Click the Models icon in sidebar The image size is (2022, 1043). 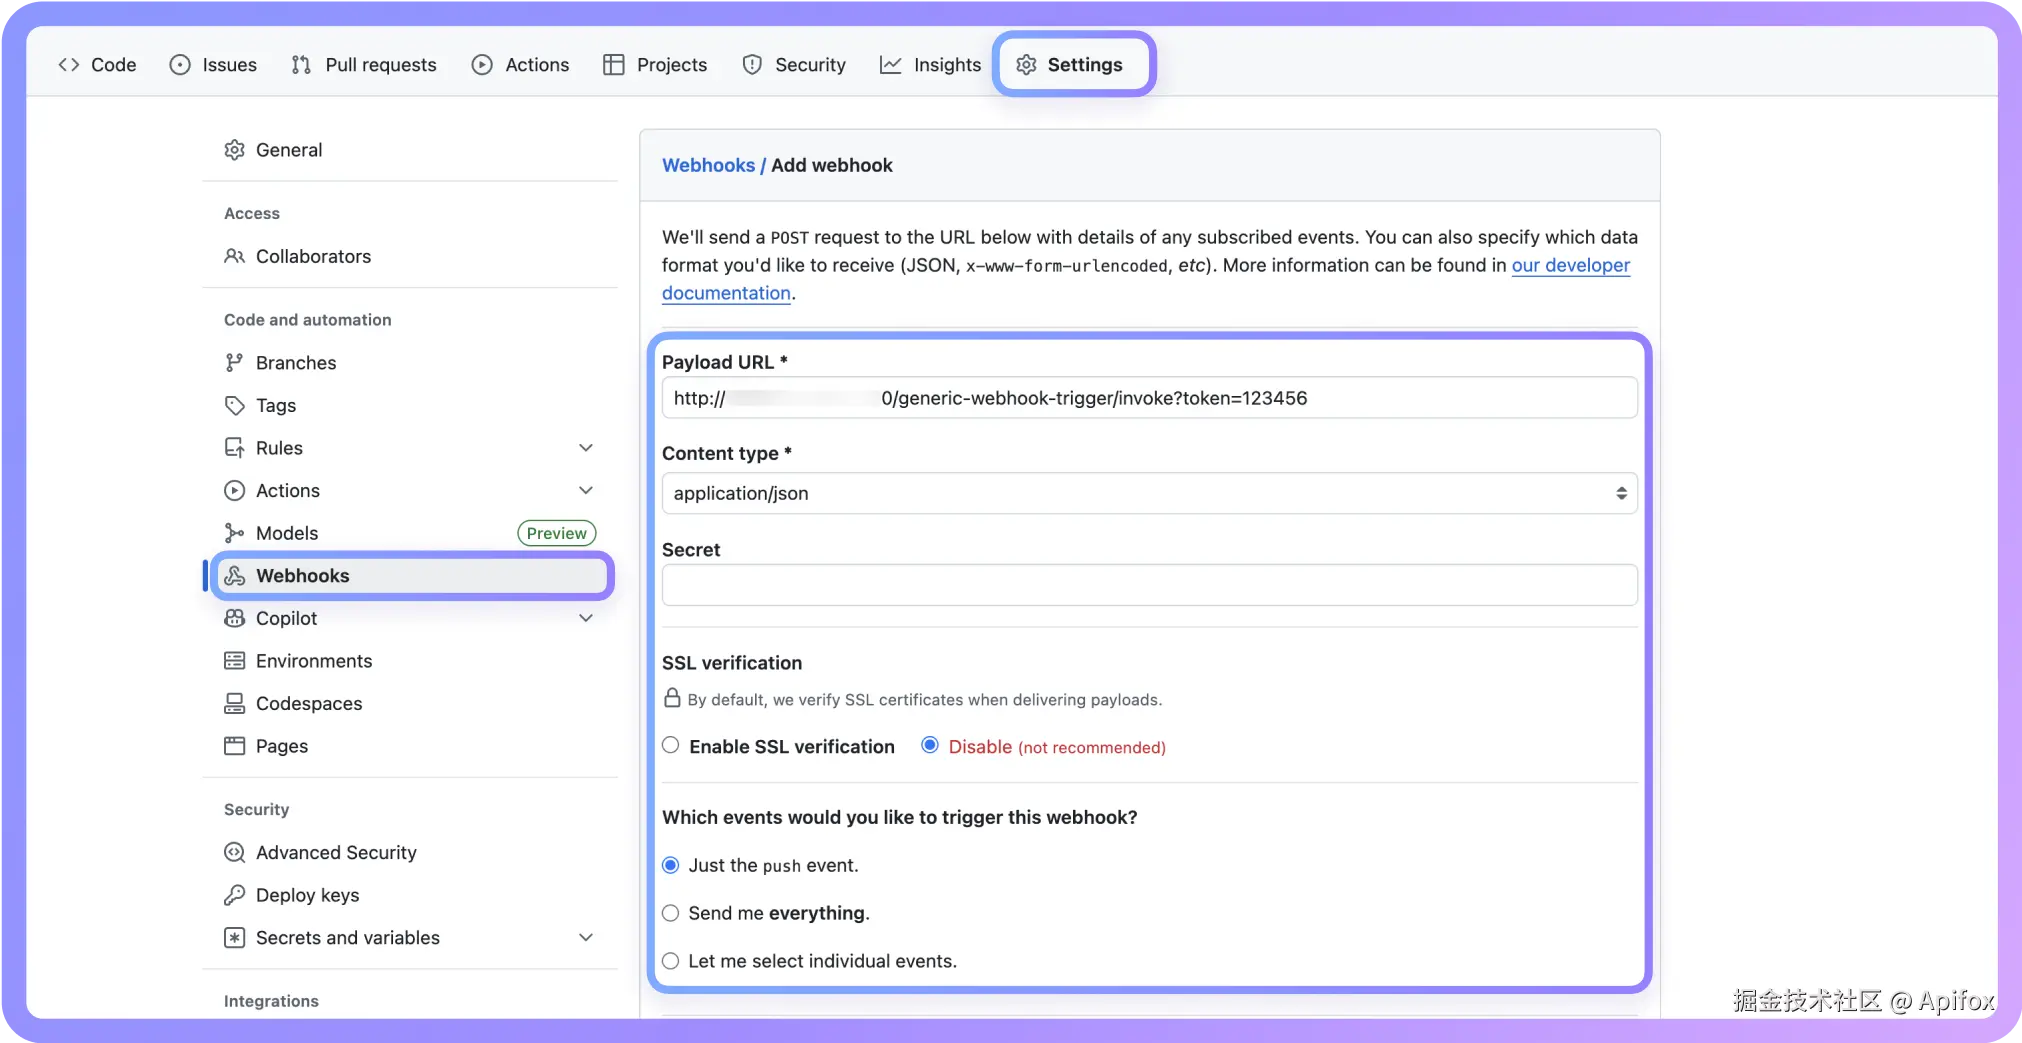pos(235,533)
